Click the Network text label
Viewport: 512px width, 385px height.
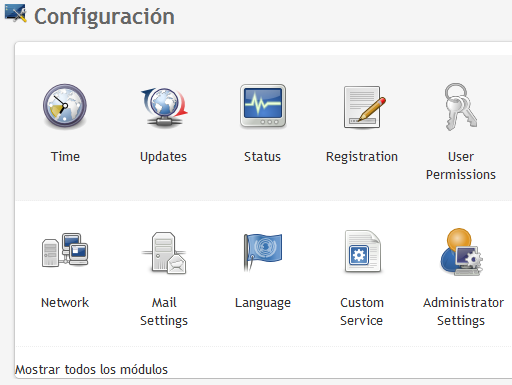pos(65,303)
